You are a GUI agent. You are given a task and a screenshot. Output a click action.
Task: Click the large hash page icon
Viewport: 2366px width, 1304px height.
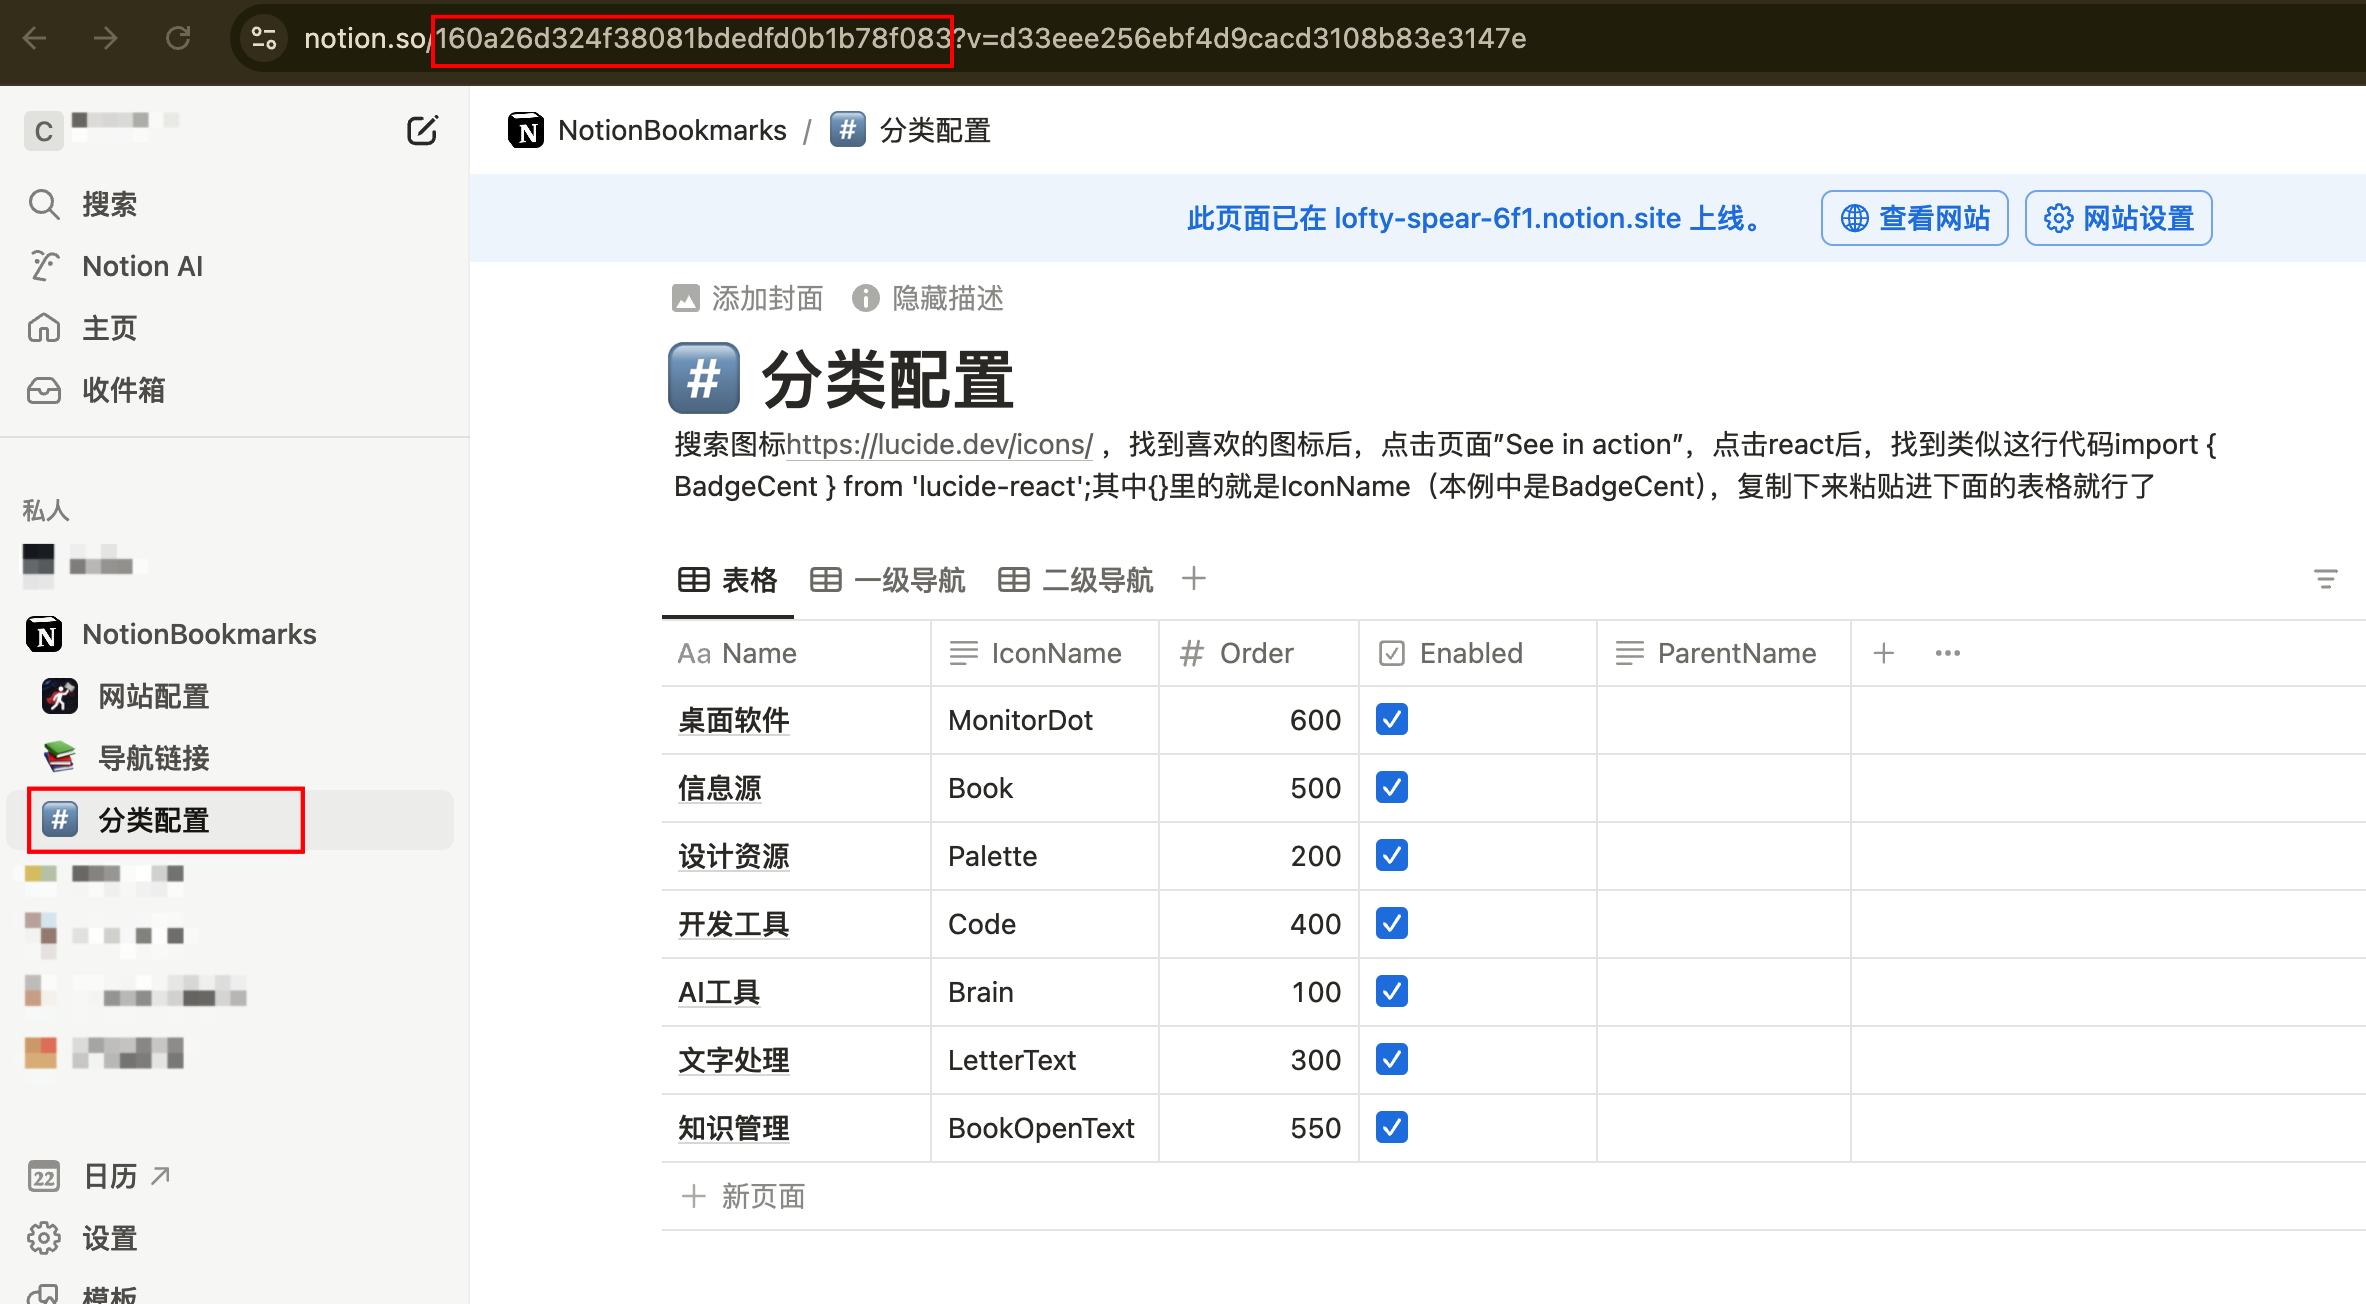pos(704,378)
